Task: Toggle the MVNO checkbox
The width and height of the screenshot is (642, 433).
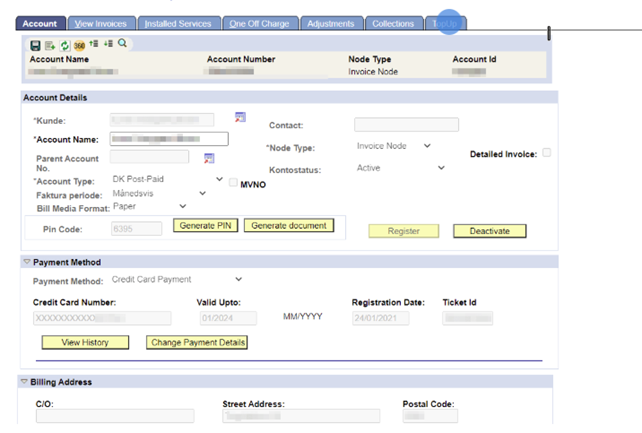Action: coord(233,183)
